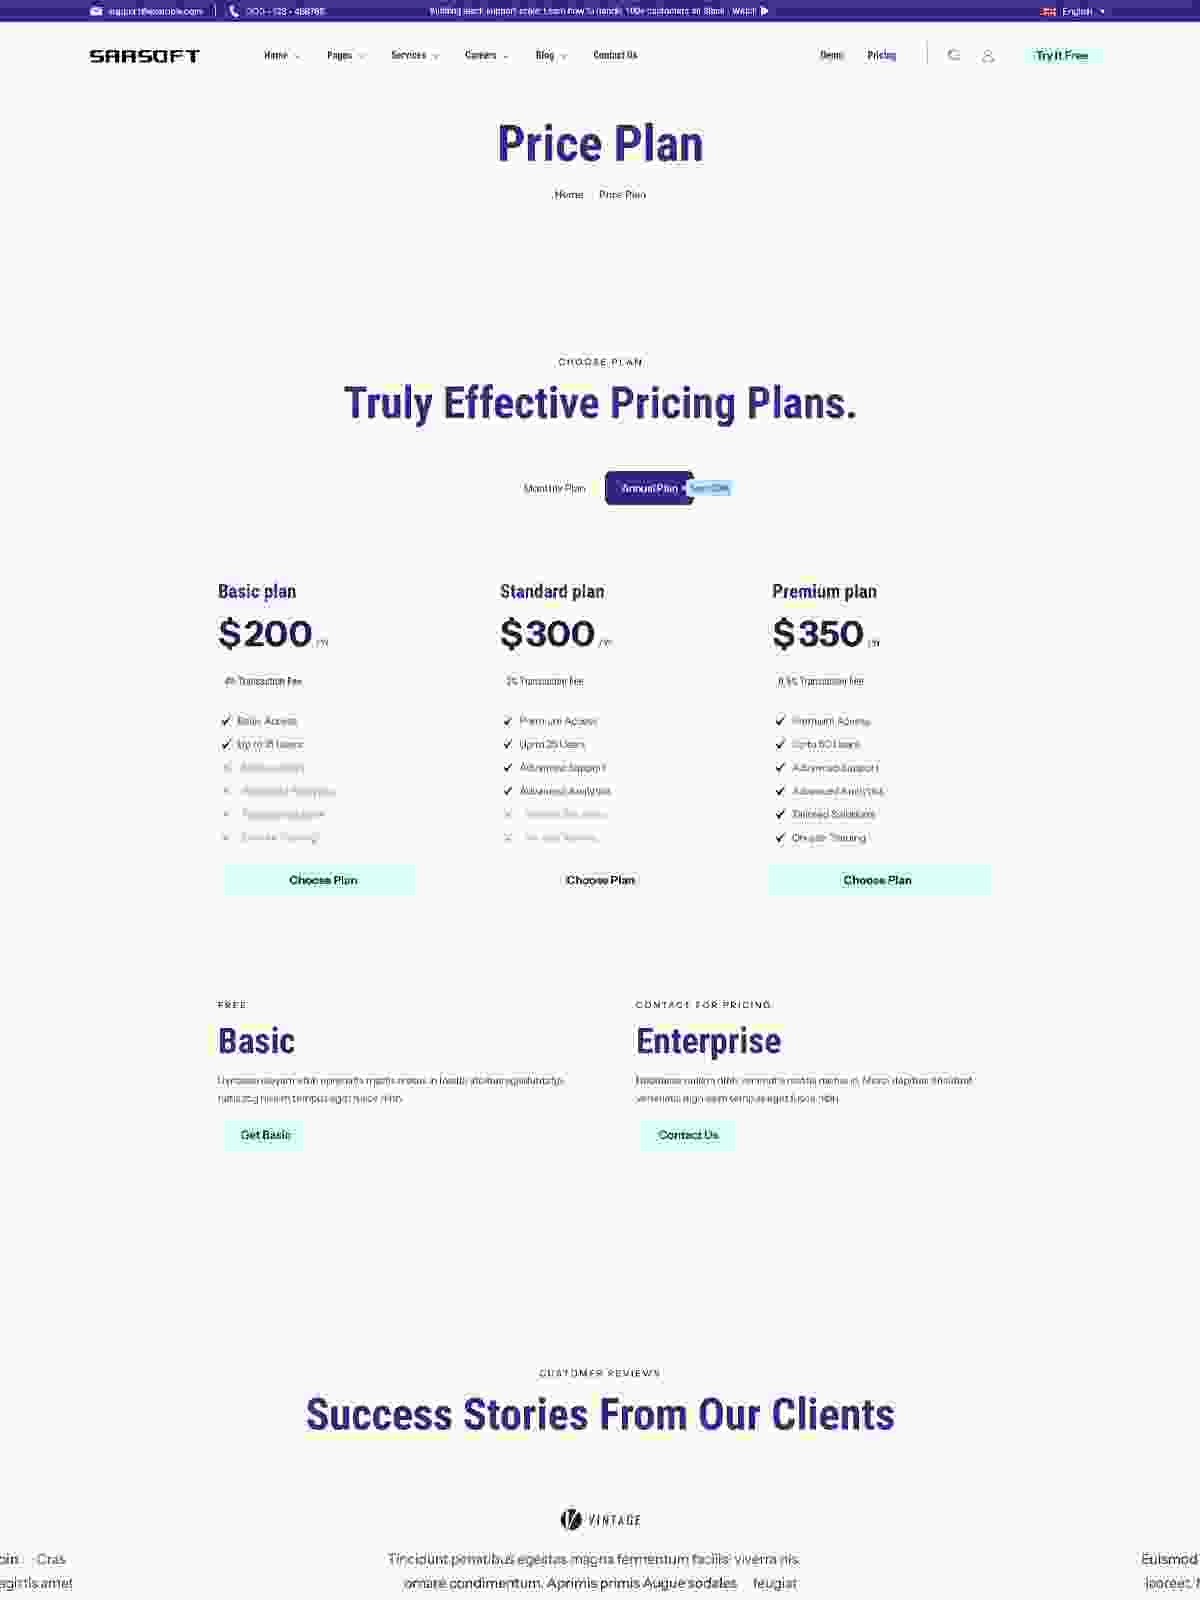Click the Watch play arrow icon
Image resolution: width=1200 pixels, height=1600 pixels.
(765, 11)
